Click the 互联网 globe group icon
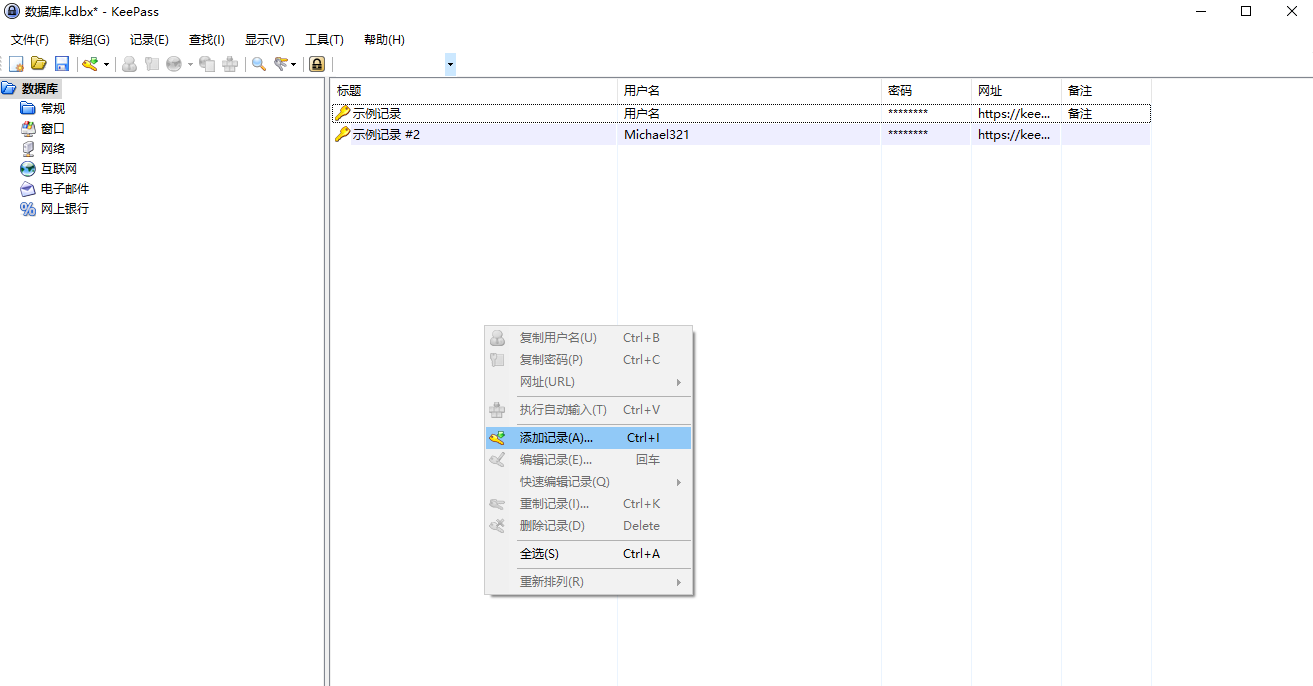Viewport: 1313px width, 686px height. [x=28, y=168]
